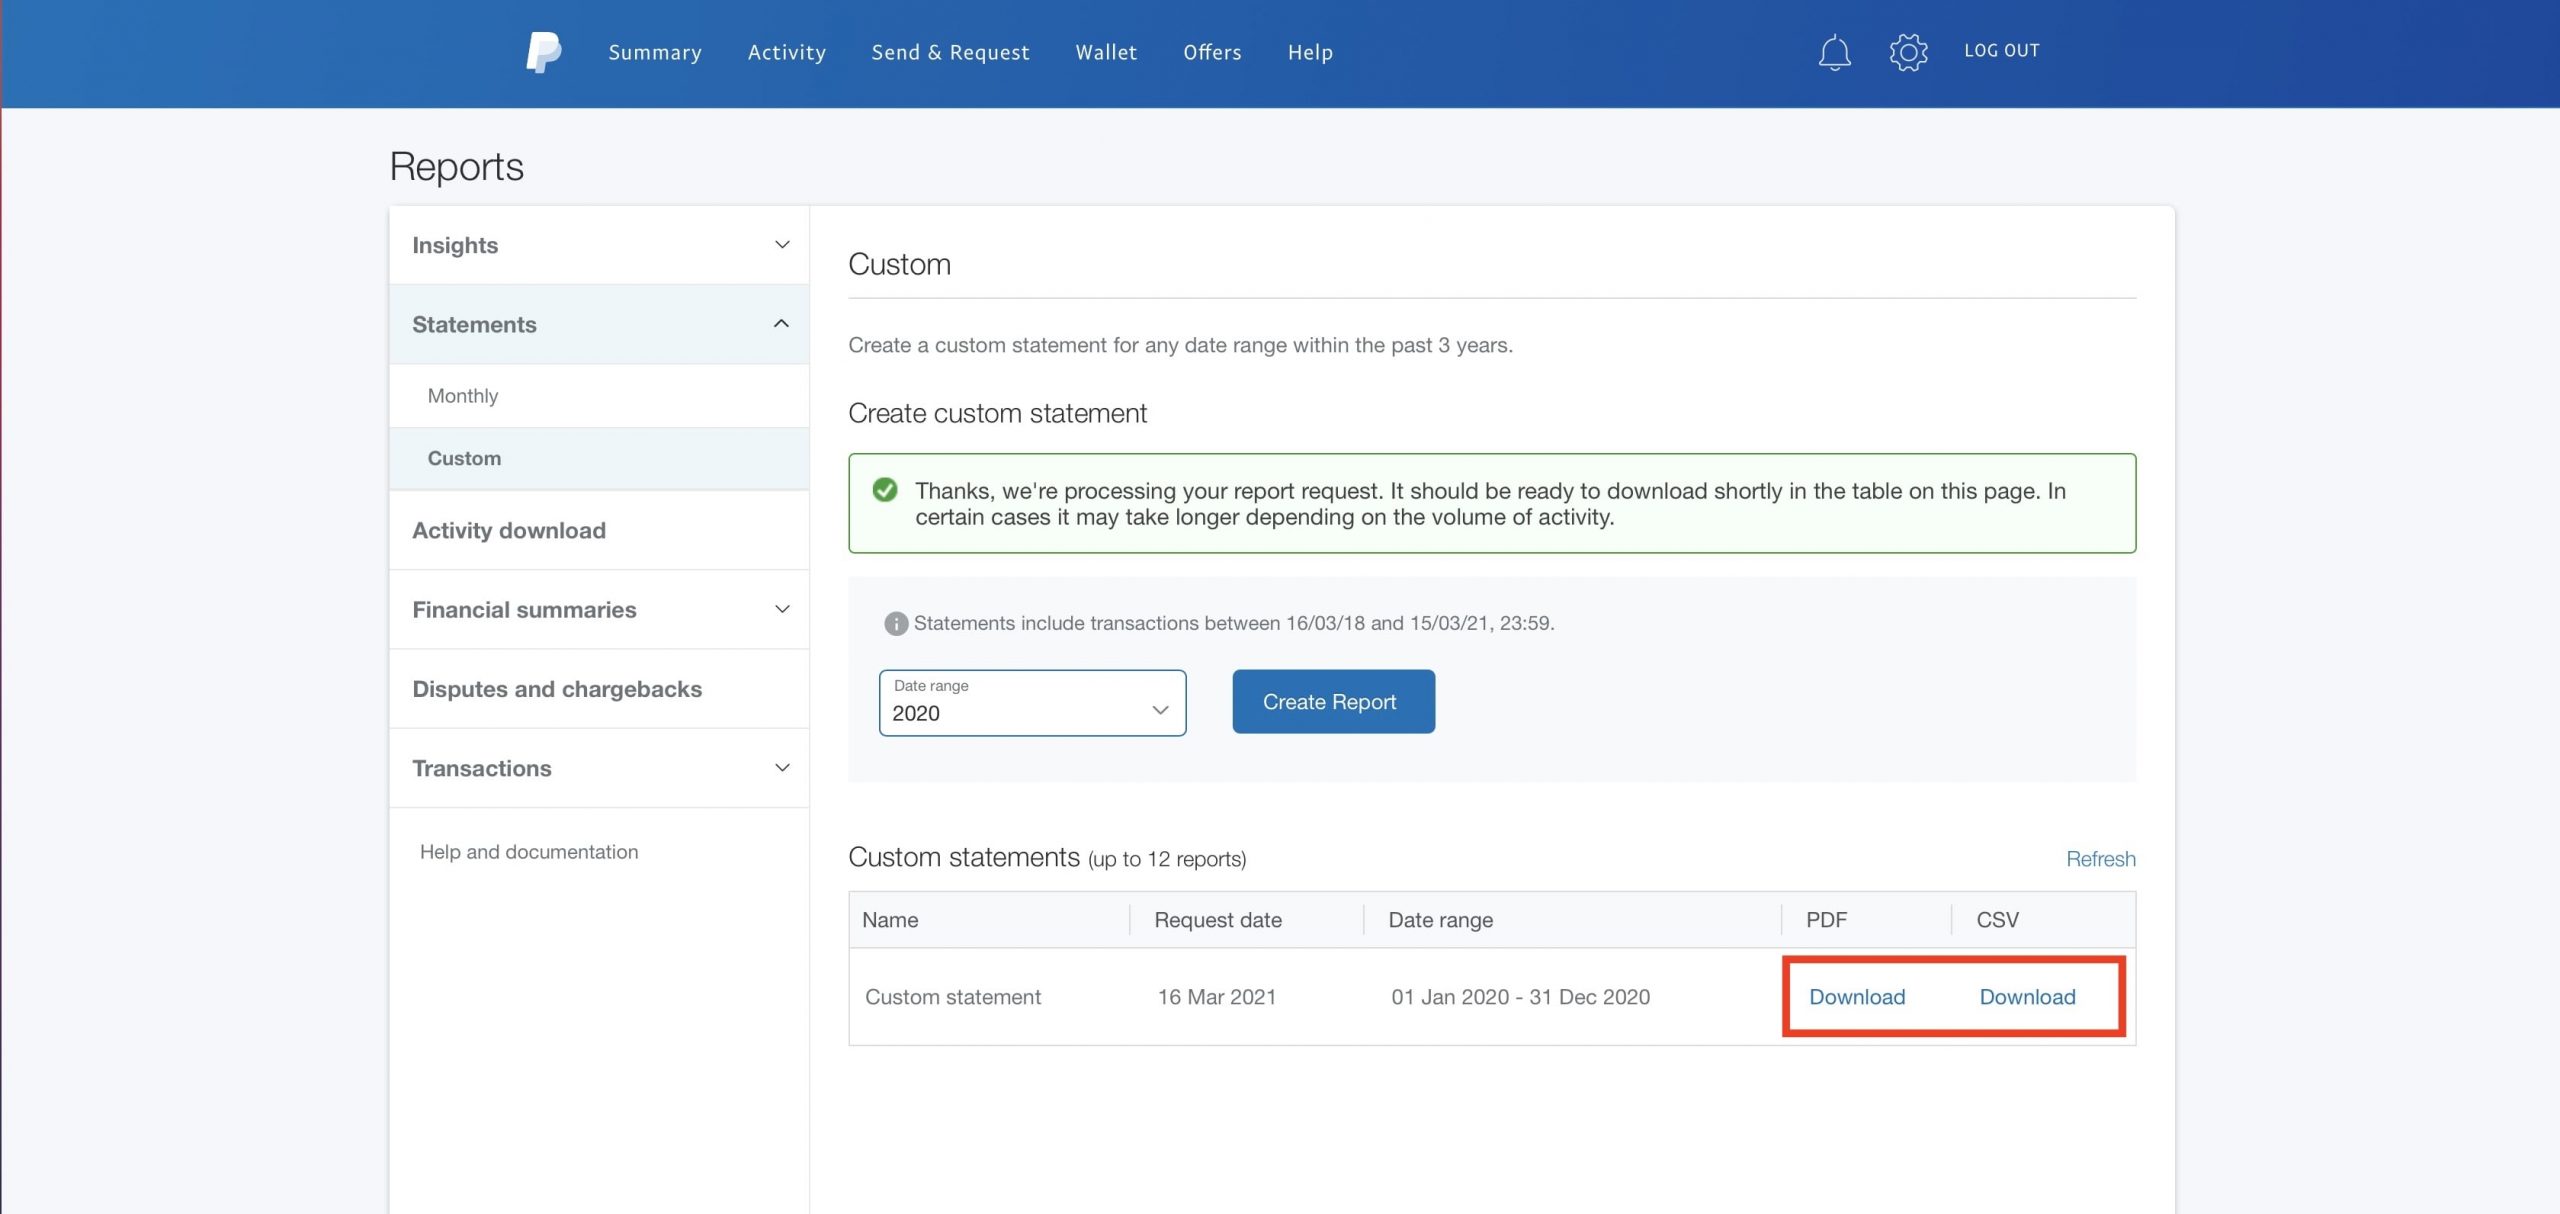Open the Date range dropdown
The image size is (2560, 1214).
[x=1032, y=703]
